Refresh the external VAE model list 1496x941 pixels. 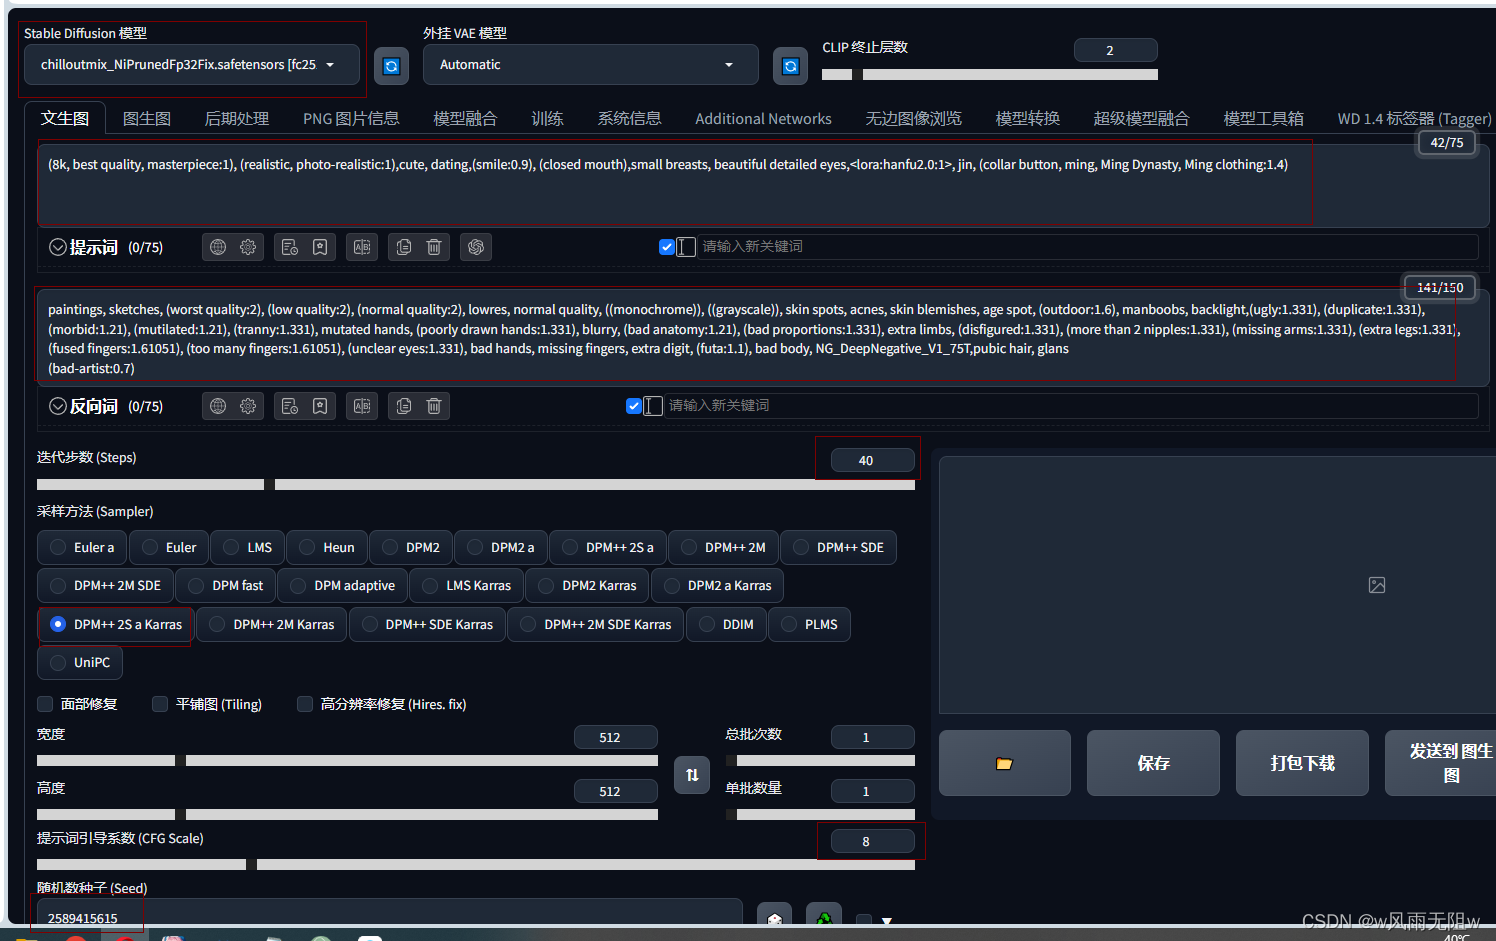pyautogui.click(x=790, y=66)
